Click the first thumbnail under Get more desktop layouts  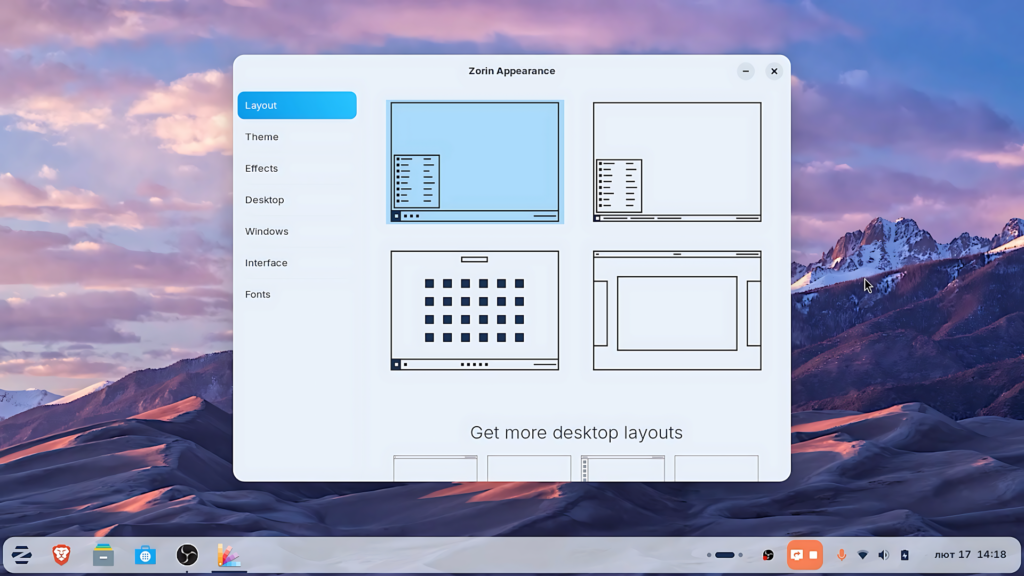(x=435, y=468)
